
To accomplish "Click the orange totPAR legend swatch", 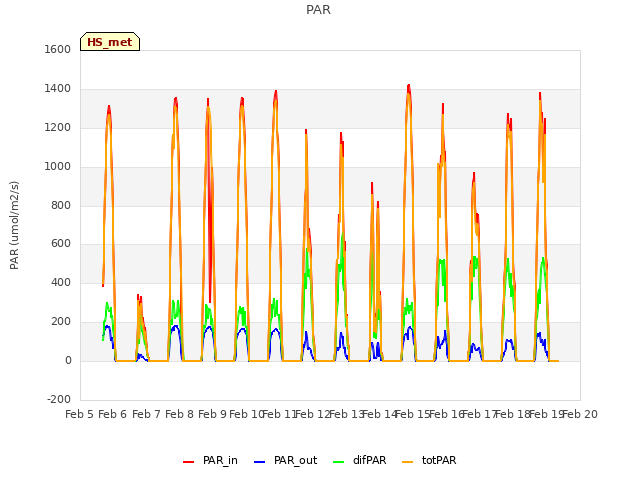I will (408, 462).
